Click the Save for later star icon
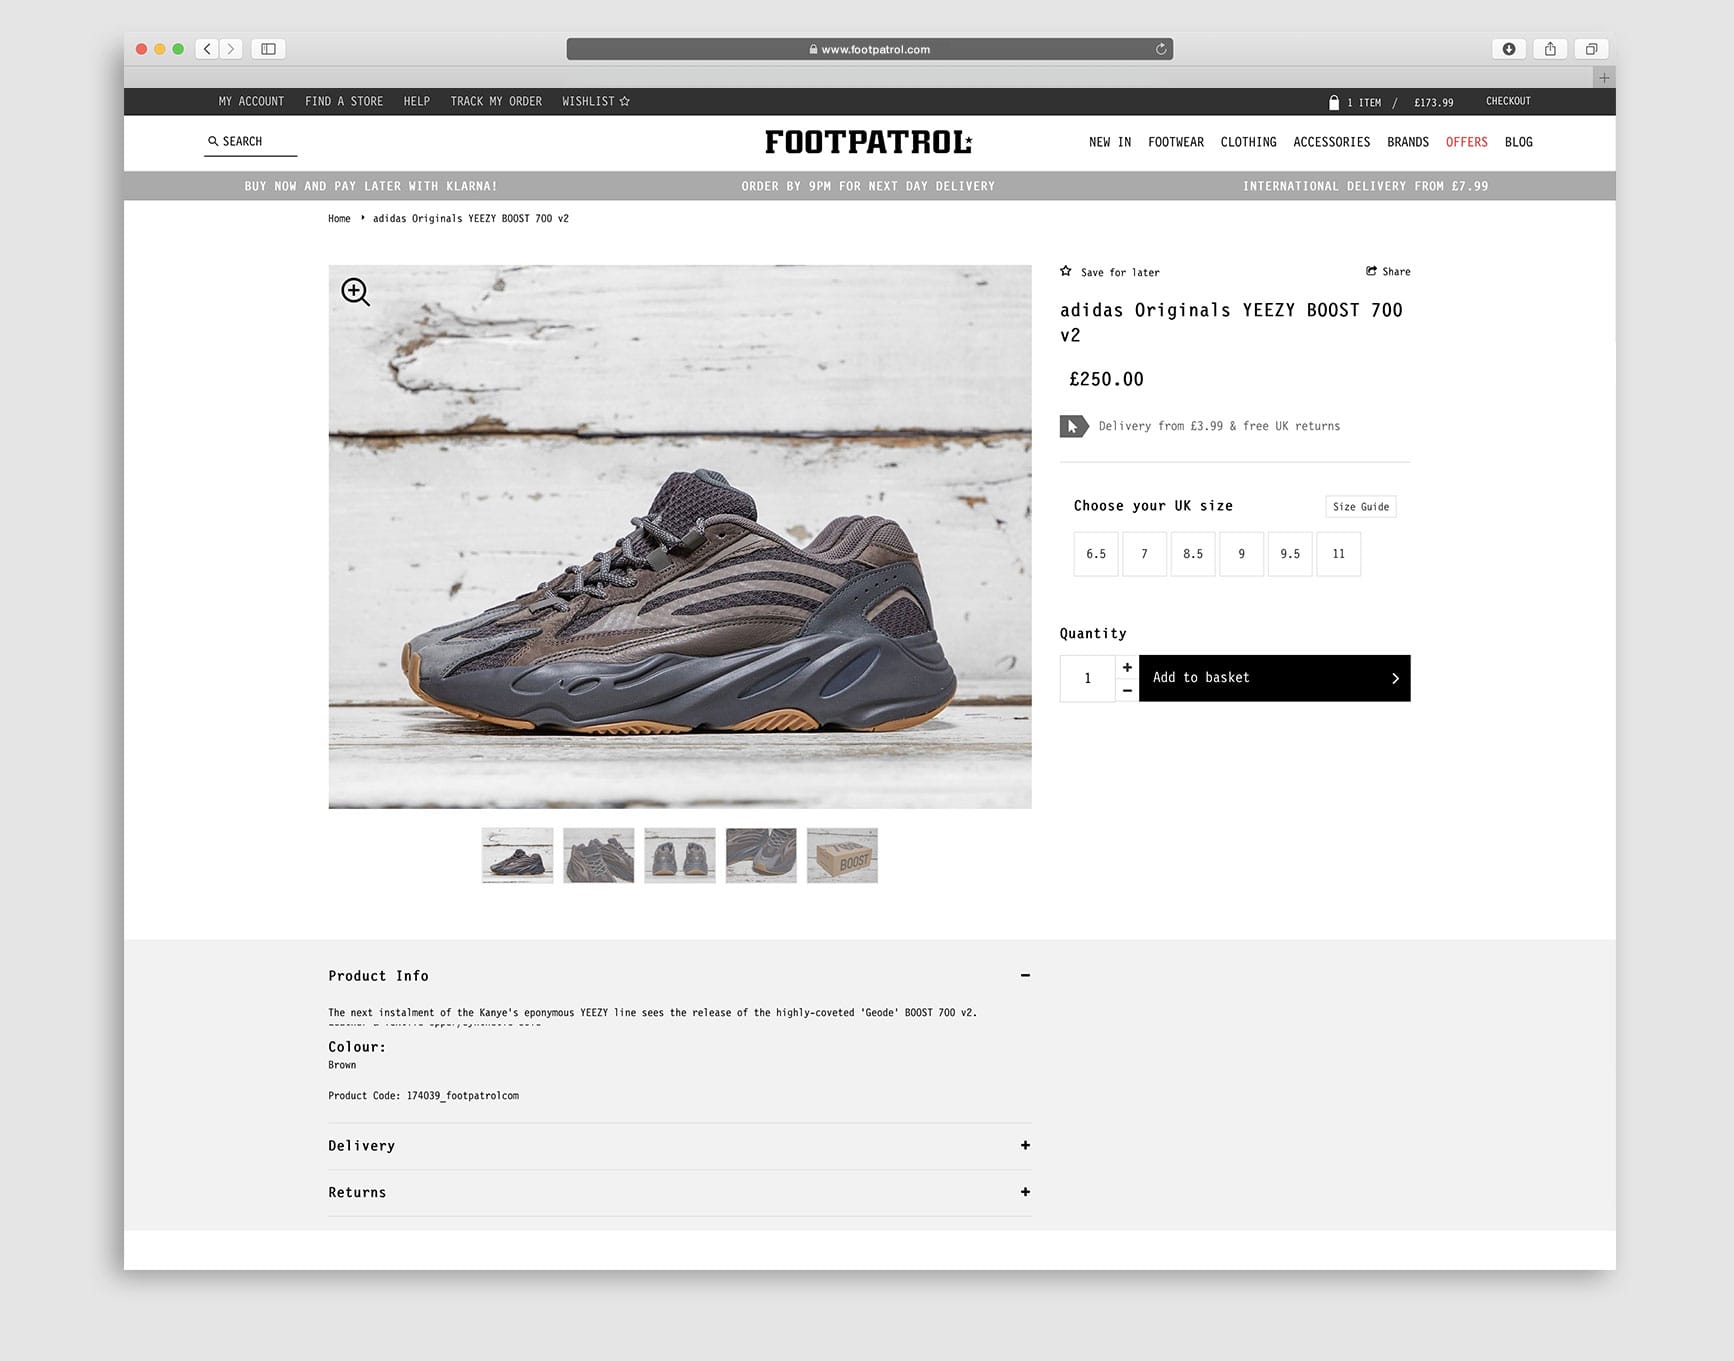This screenshot has width=1734, height=1361. point(1066,271)
